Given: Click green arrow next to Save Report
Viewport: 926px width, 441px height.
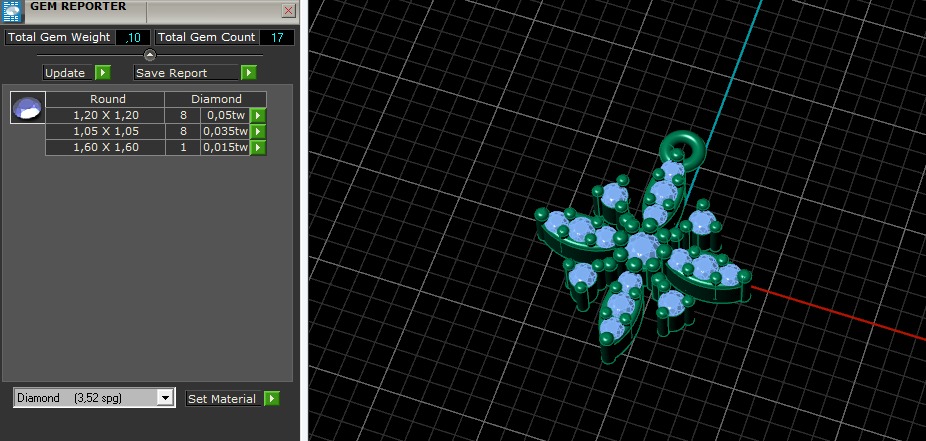Looking at the screenshot, I should [249, 73].
